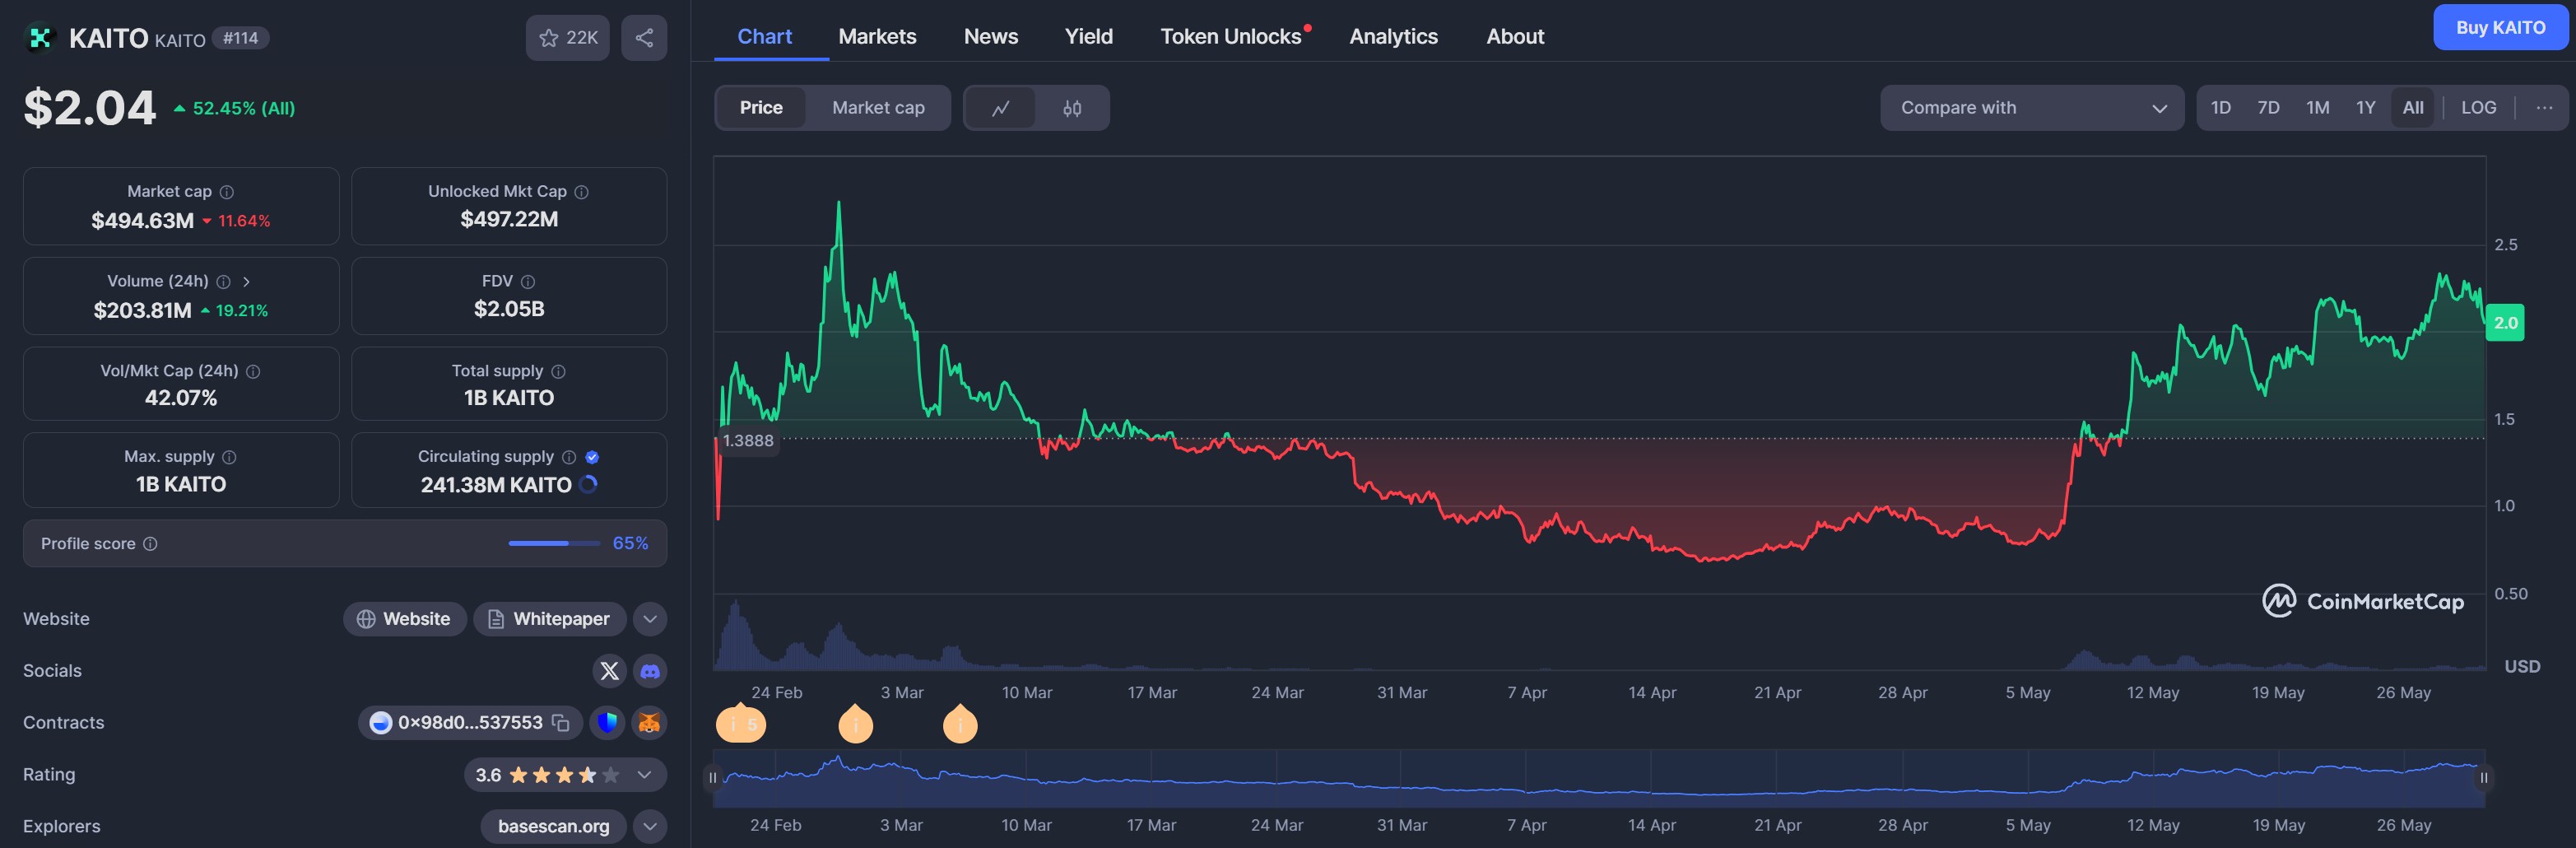The height and width of the screenshot is (848, 2576).
Task: Click the 2.0 current price tag on axis
Action: (x=2505, y=323)
